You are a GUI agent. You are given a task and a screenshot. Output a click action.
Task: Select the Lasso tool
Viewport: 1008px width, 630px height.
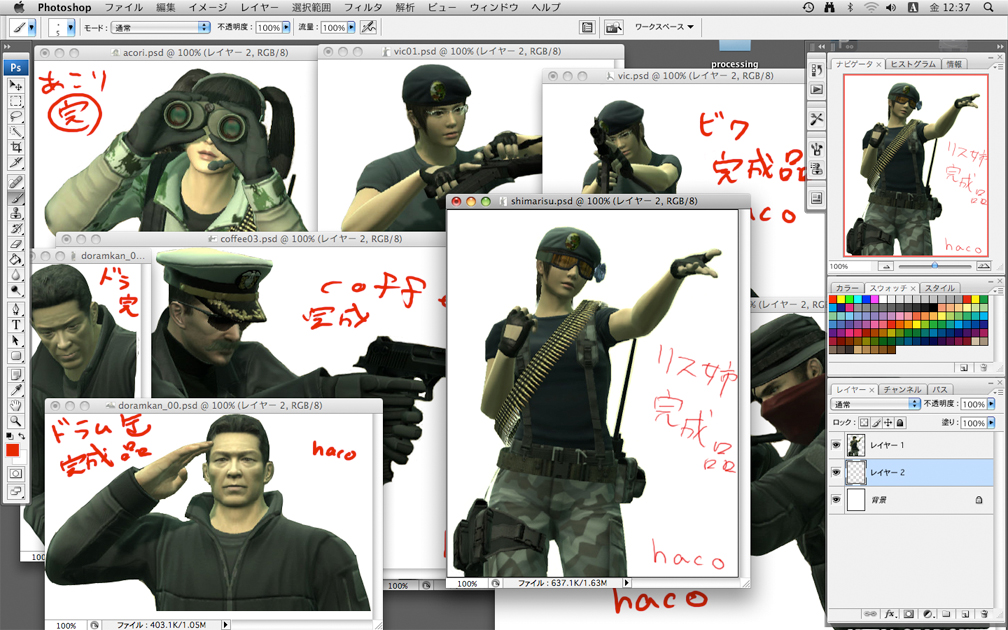tap(15, 116)
